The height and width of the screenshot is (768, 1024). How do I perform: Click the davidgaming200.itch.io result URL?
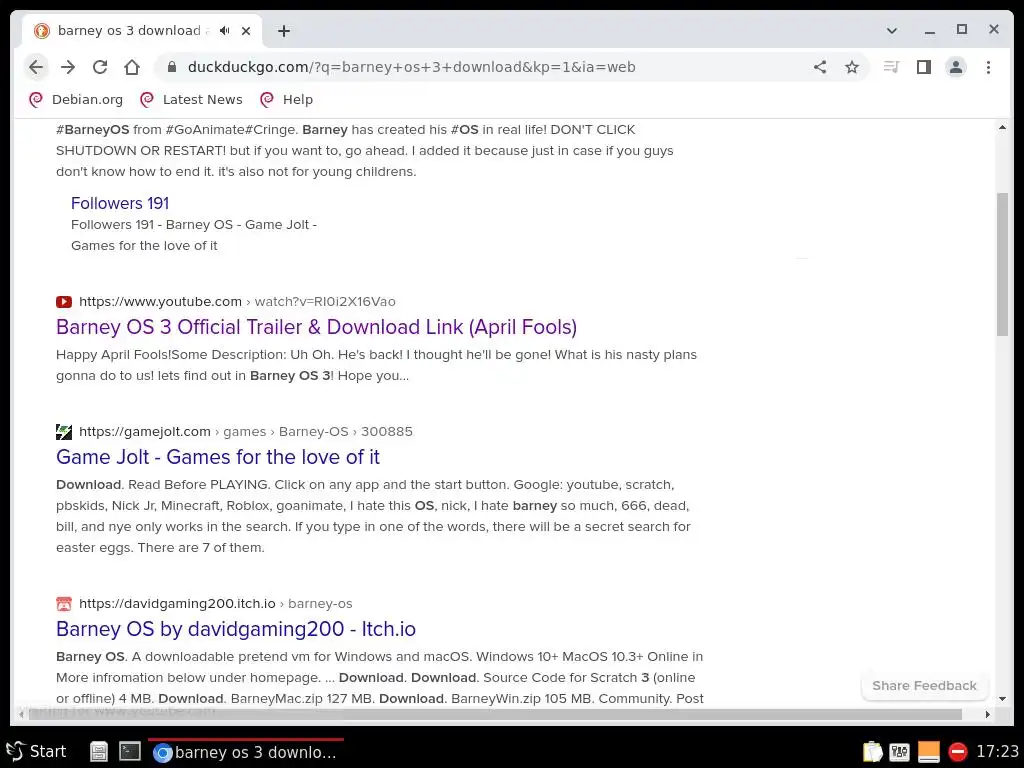point(216,603)
